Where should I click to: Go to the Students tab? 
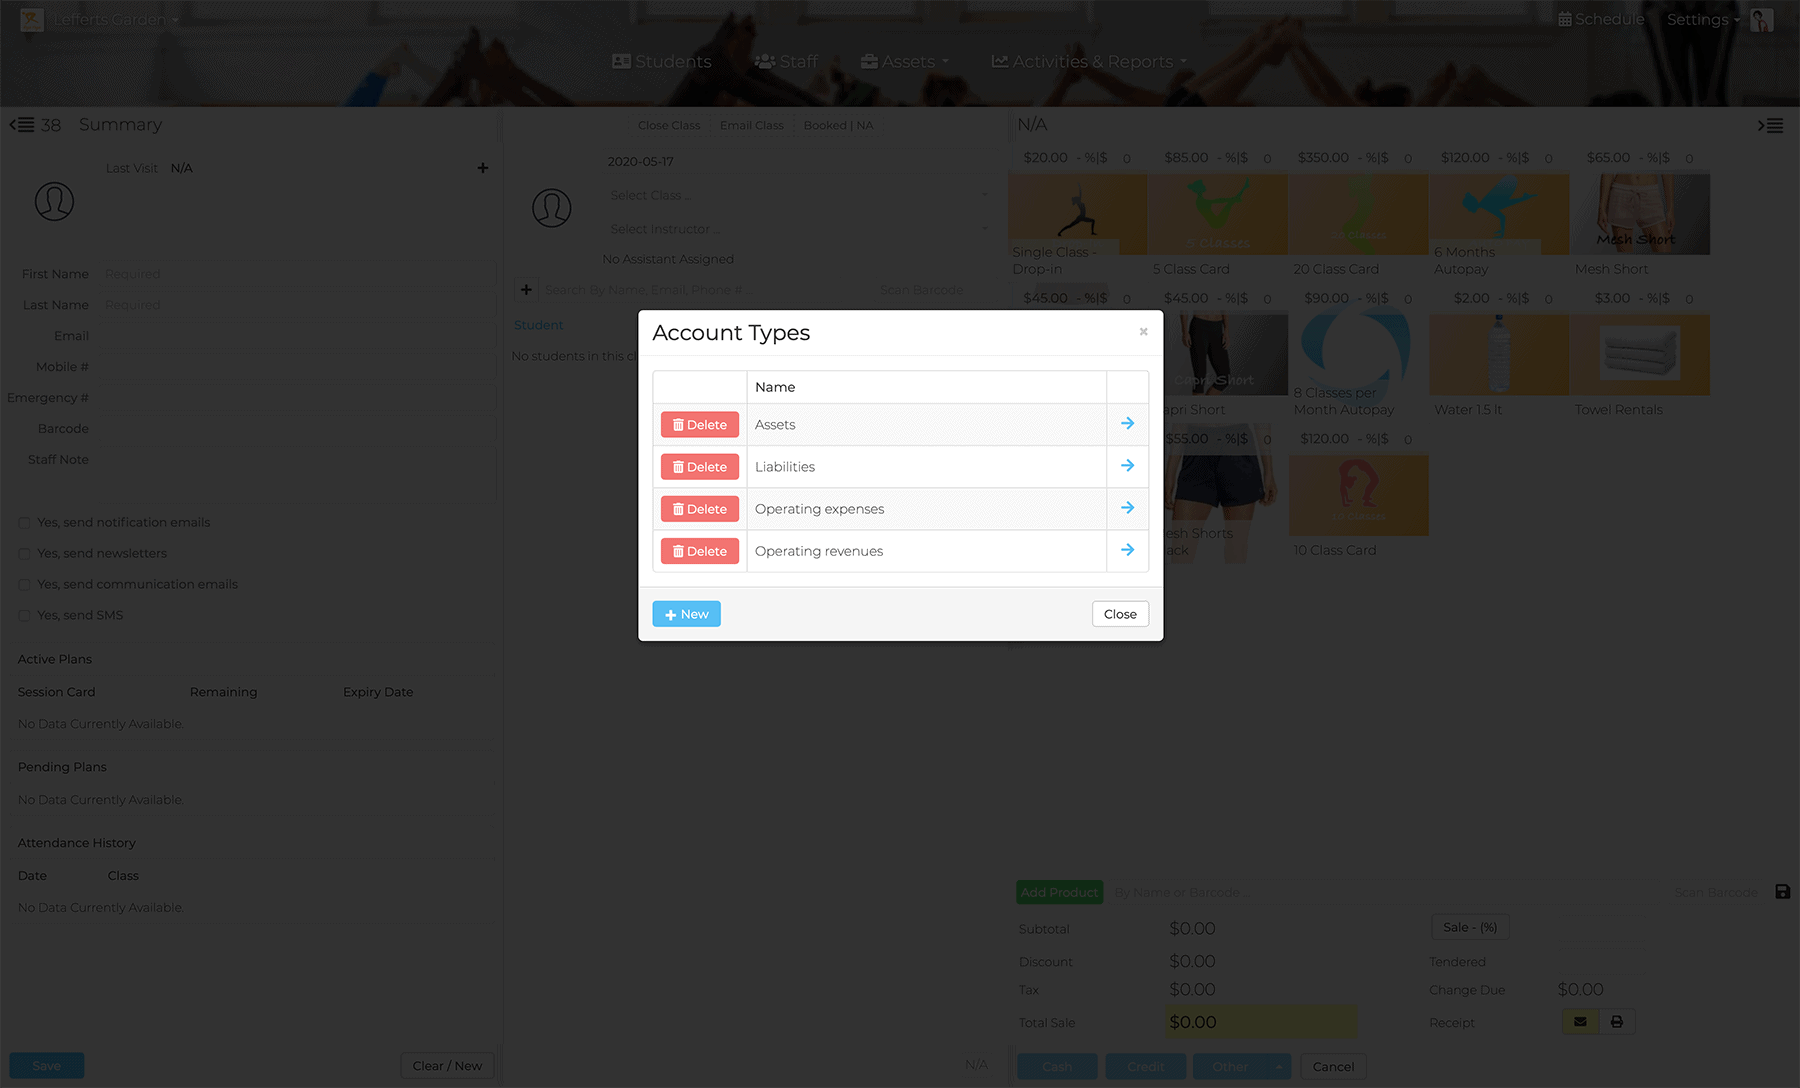[661, 62]
